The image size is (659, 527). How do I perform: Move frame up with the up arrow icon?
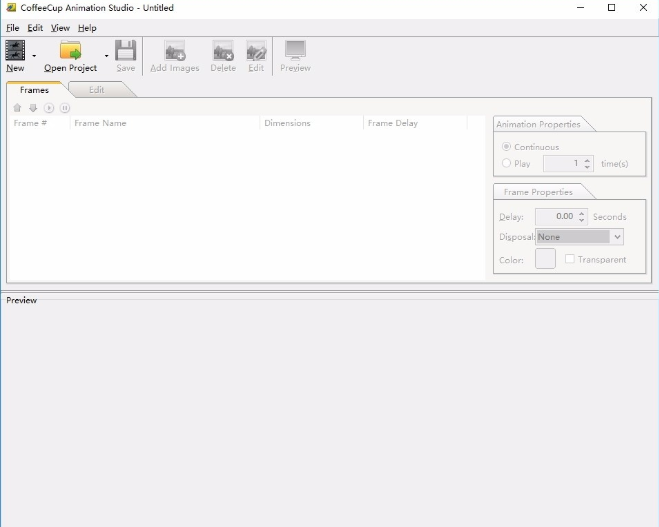[17, 108]
